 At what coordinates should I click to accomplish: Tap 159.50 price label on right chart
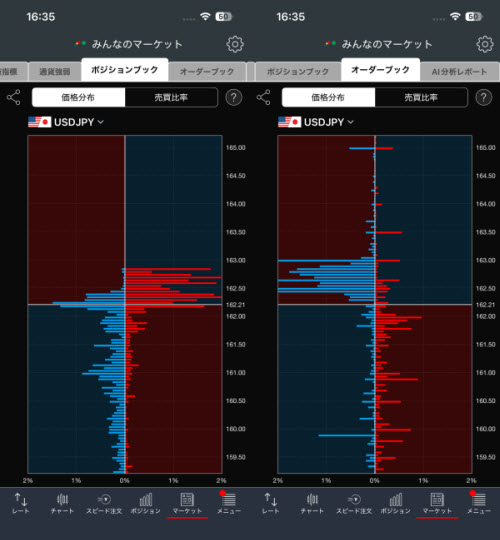(486, 457)
